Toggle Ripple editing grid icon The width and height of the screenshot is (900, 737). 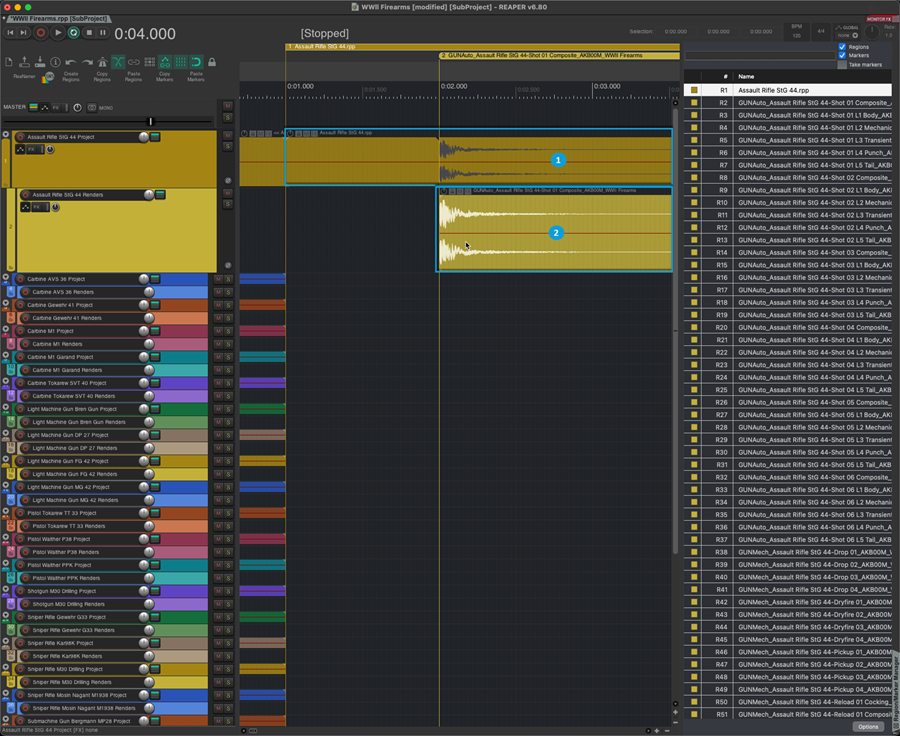pos(150,62)
